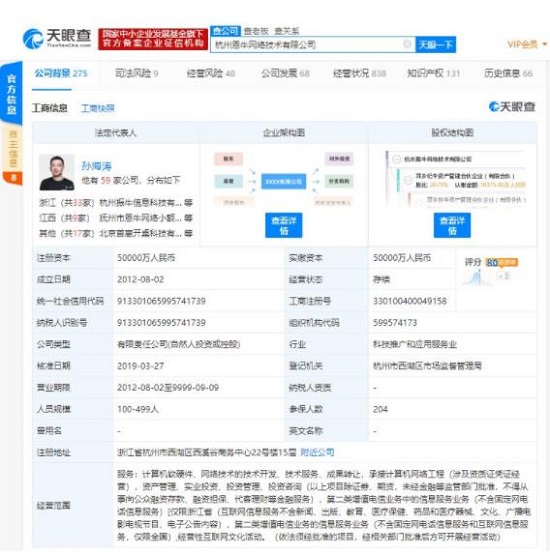The width and height of the screenshot is (550, 554).
Task: Click the 登记机关 value
Action: 427,366
